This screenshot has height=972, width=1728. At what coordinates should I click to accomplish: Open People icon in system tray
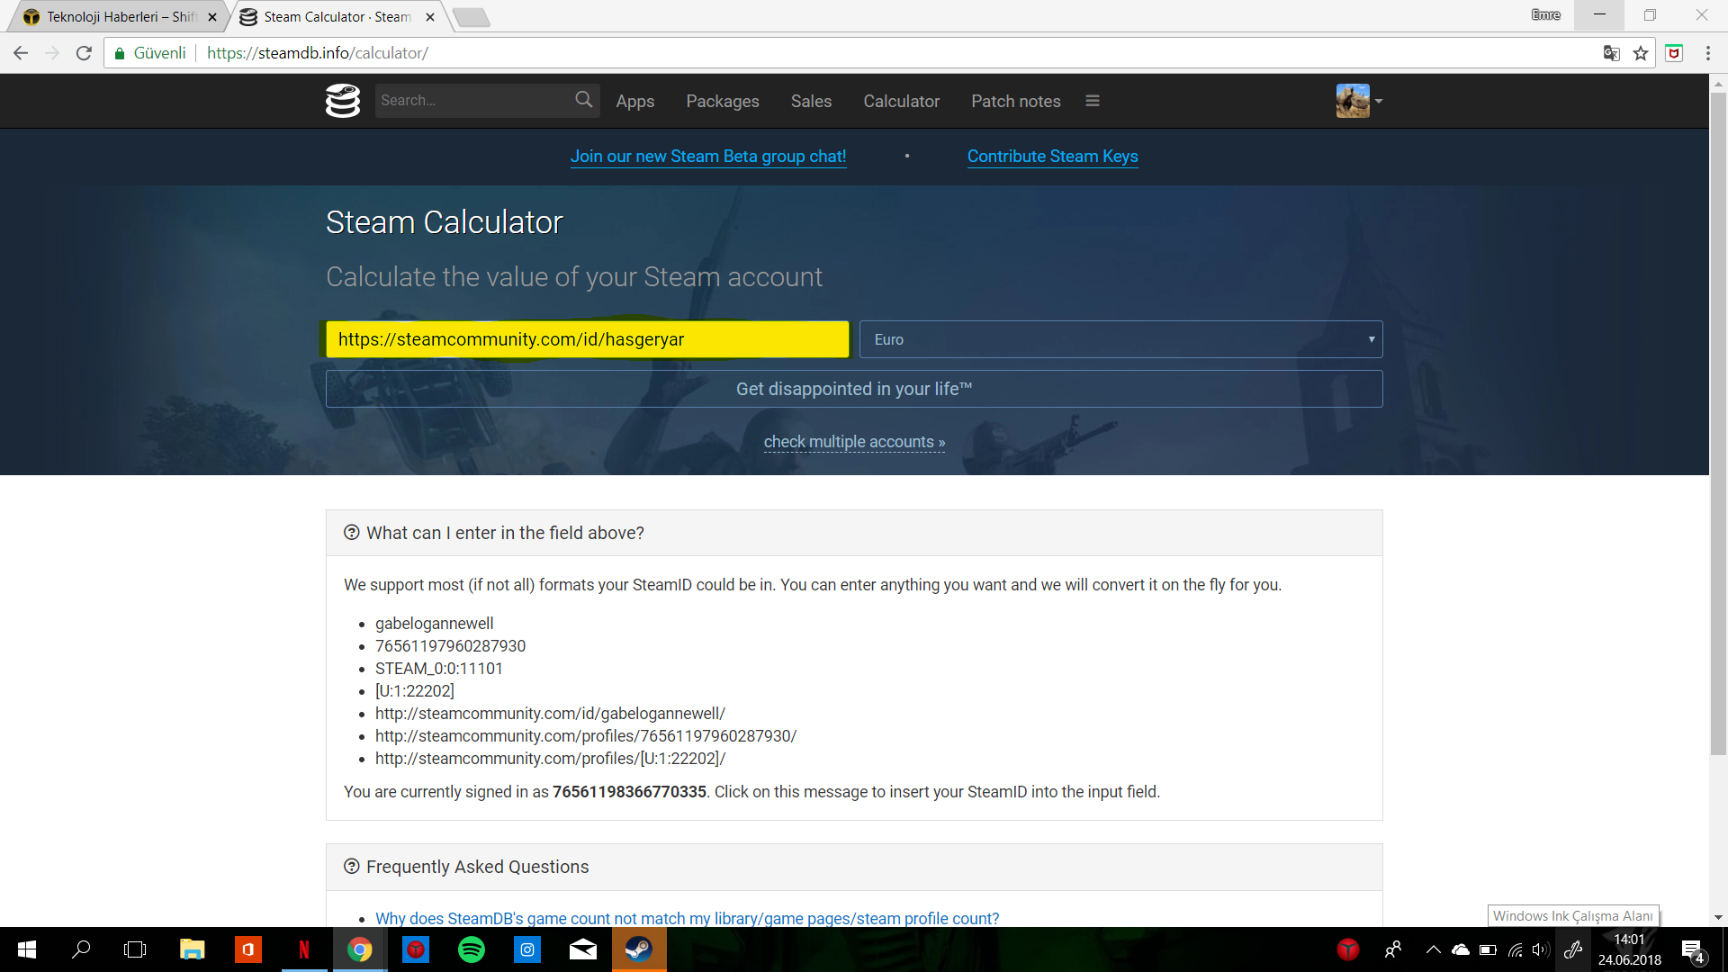click(x=1393, y=949)
